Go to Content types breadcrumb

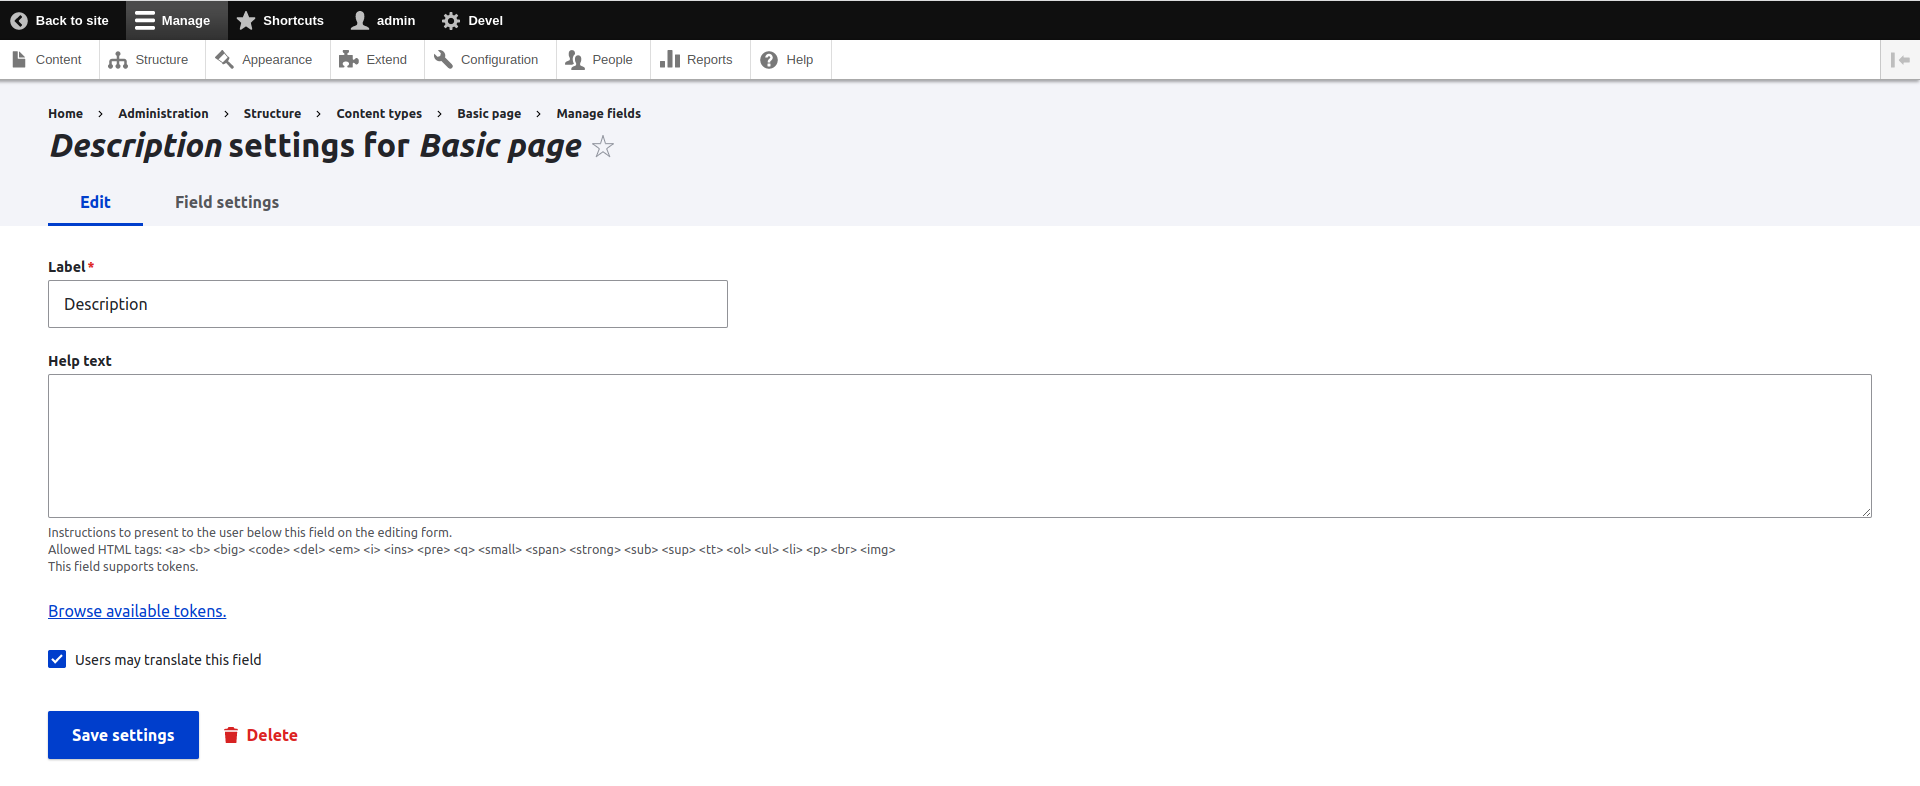click(379, 114)
